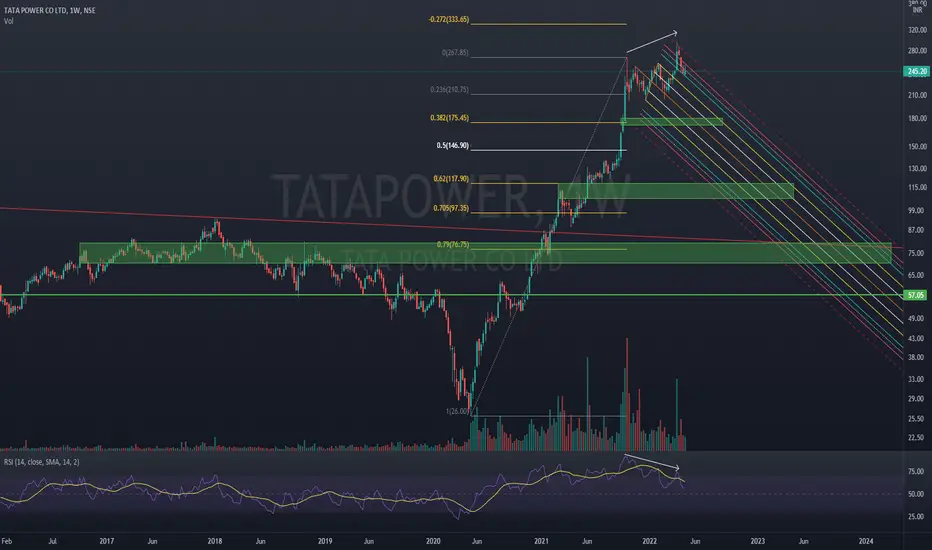
Task: Click the 29.00 price axis label
Action: point(917,398)
